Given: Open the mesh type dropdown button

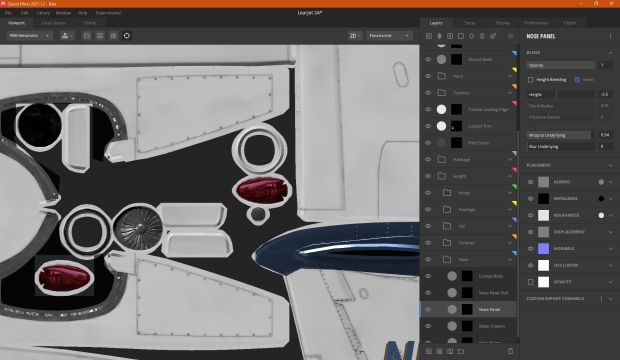Looking at the screenshot, I should tap(67, 36).
